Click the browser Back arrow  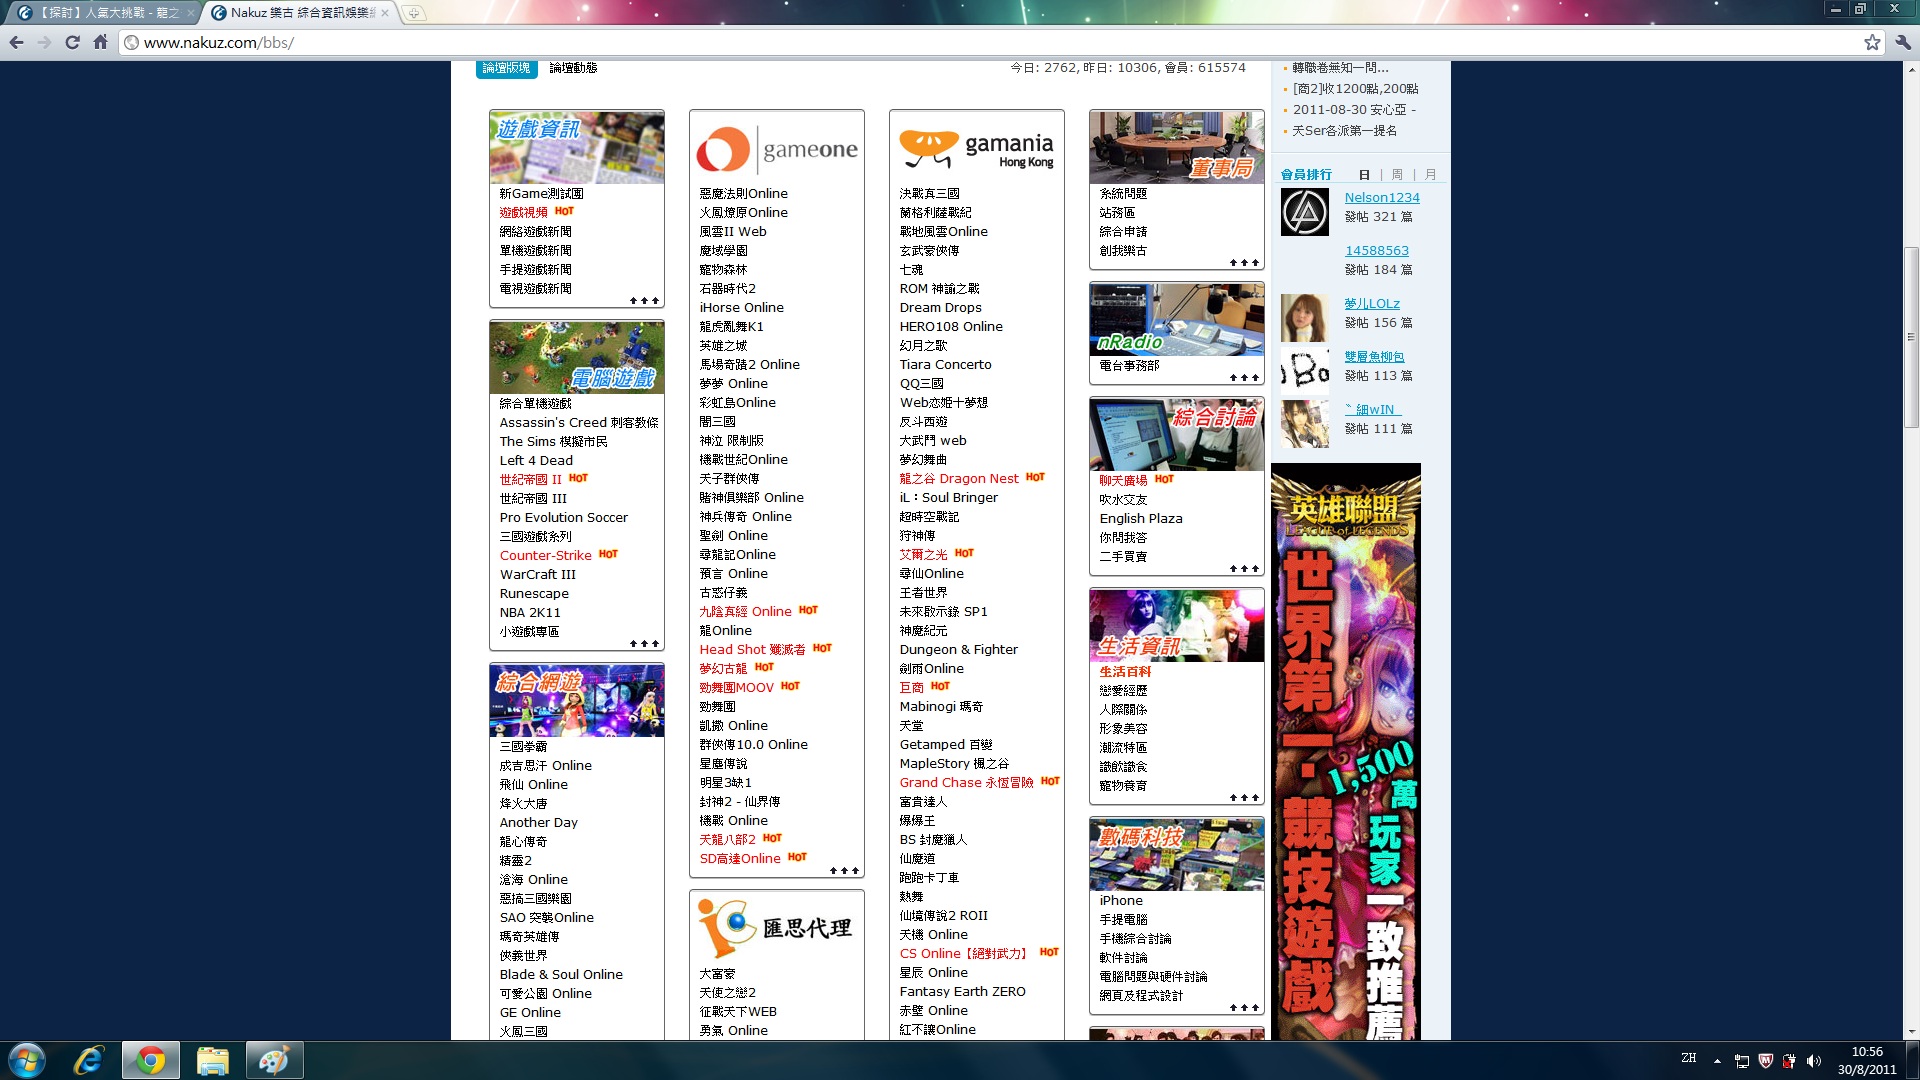(16, 43)
